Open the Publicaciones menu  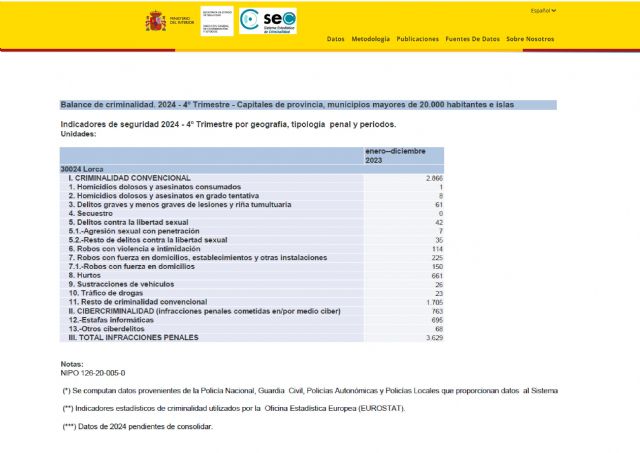[x=417, y=39]
